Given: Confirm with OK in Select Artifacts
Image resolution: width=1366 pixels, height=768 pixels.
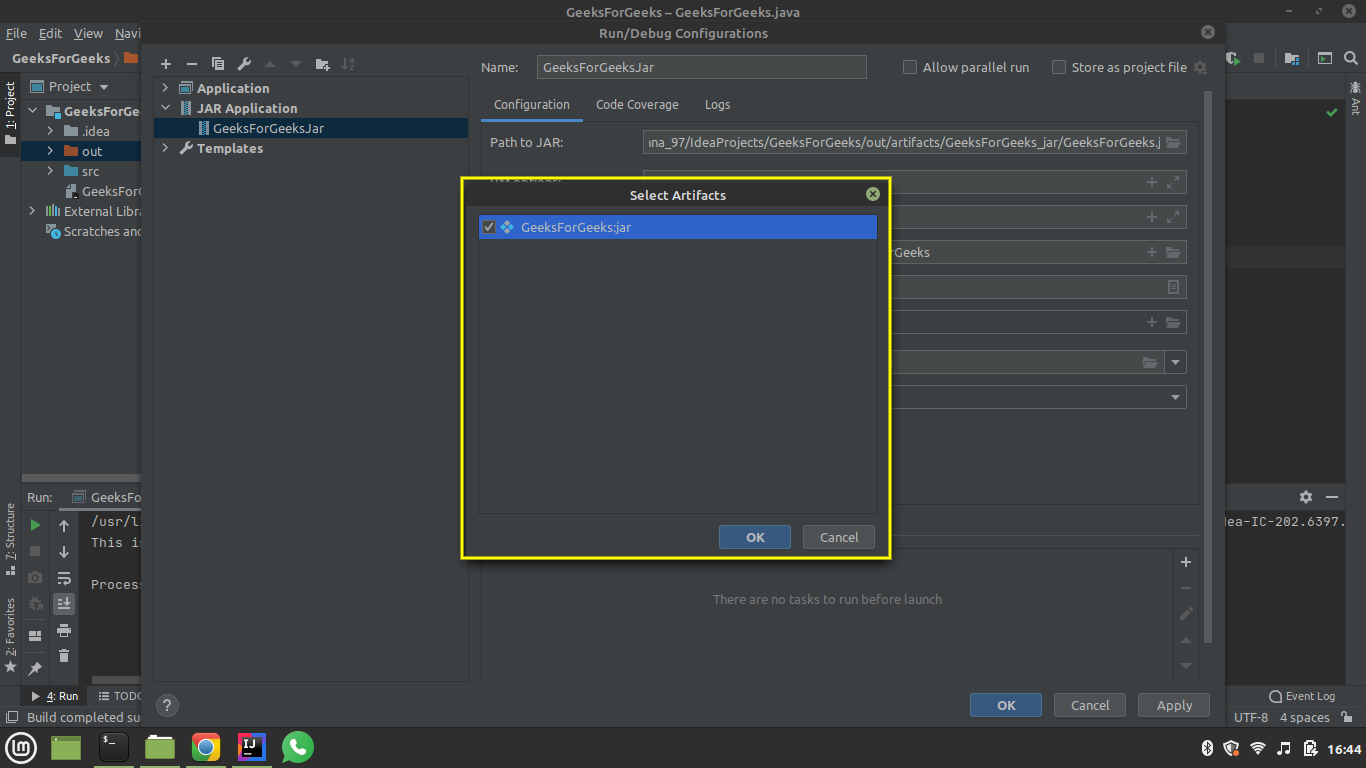Looking at the screenshot, I should 755,537.
